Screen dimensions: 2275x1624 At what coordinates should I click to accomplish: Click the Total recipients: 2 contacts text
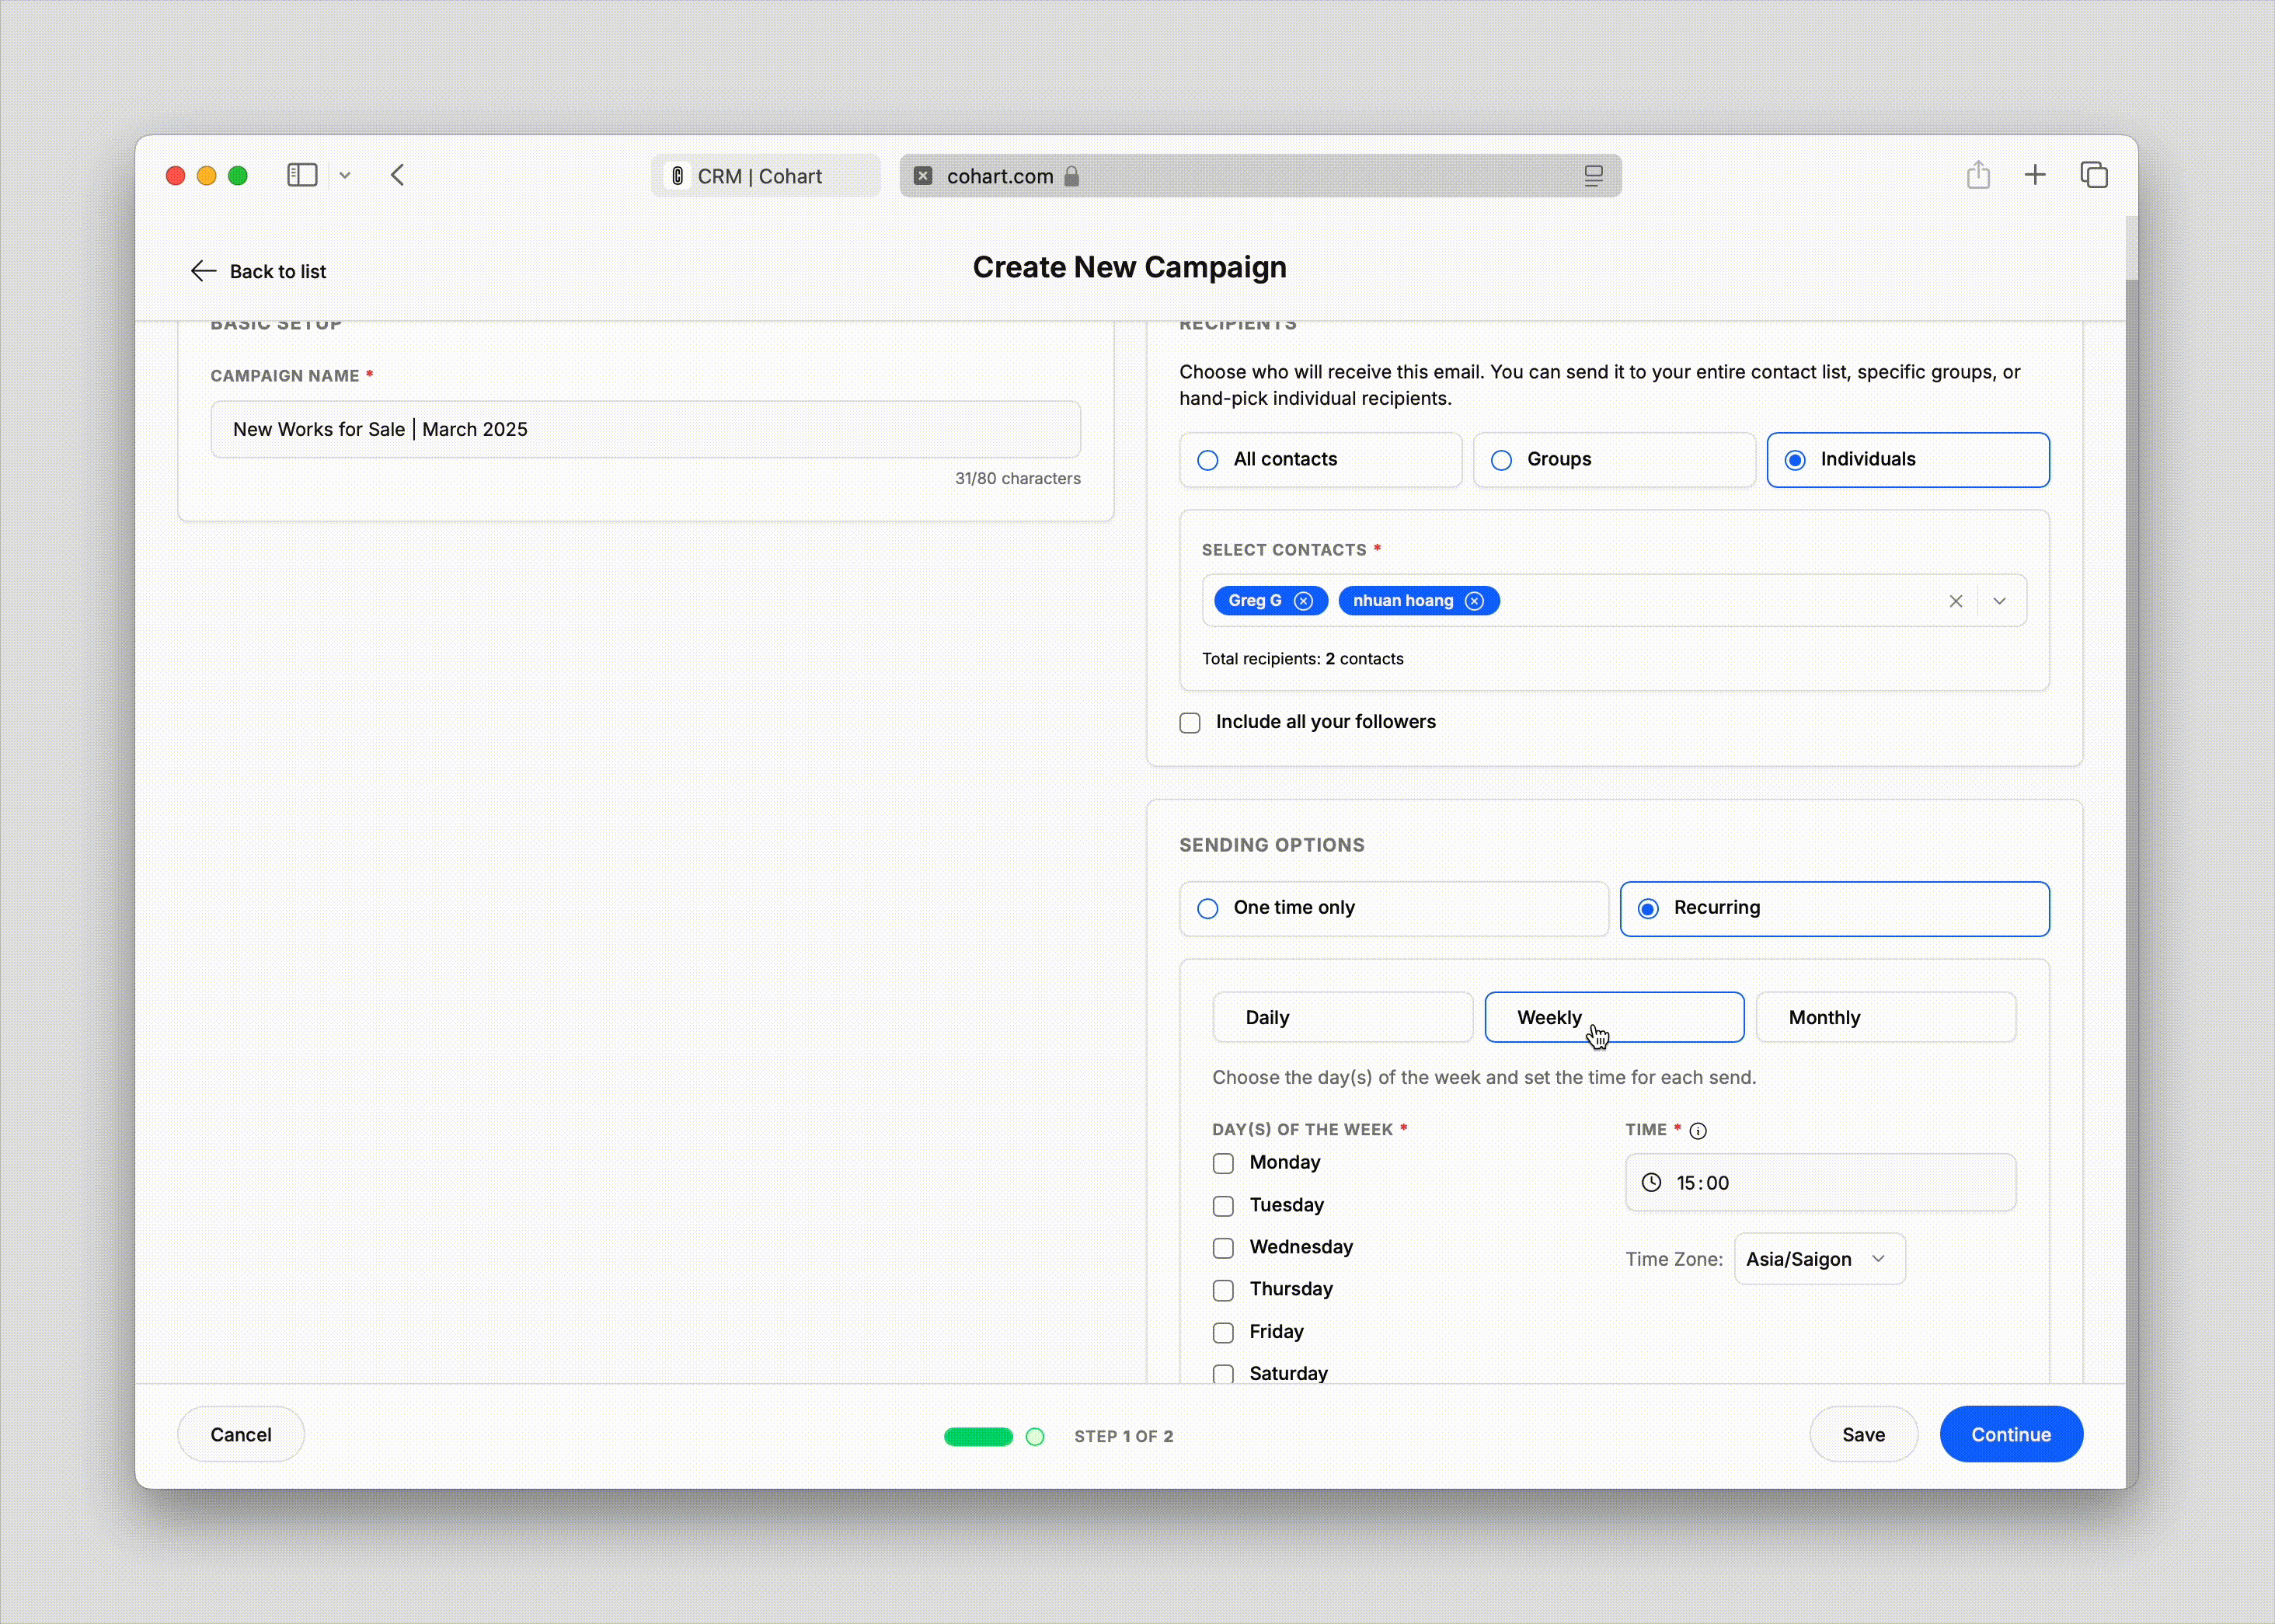click(x=1302, y=659)
